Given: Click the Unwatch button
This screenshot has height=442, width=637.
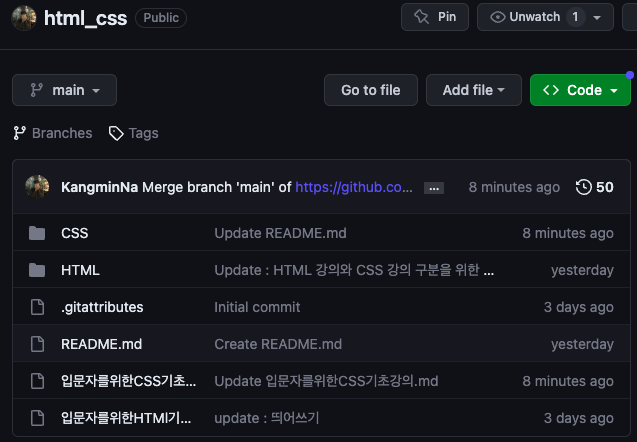Looking at the screenshot, I should click(545, 17).
